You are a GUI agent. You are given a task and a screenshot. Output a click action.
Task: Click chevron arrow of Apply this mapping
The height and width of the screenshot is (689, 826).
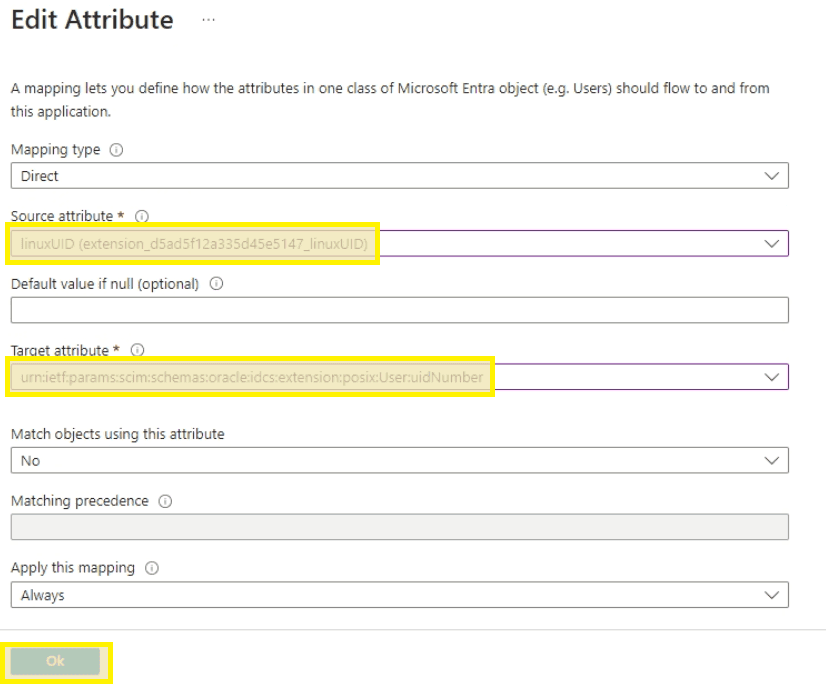(x=770, y=595)
